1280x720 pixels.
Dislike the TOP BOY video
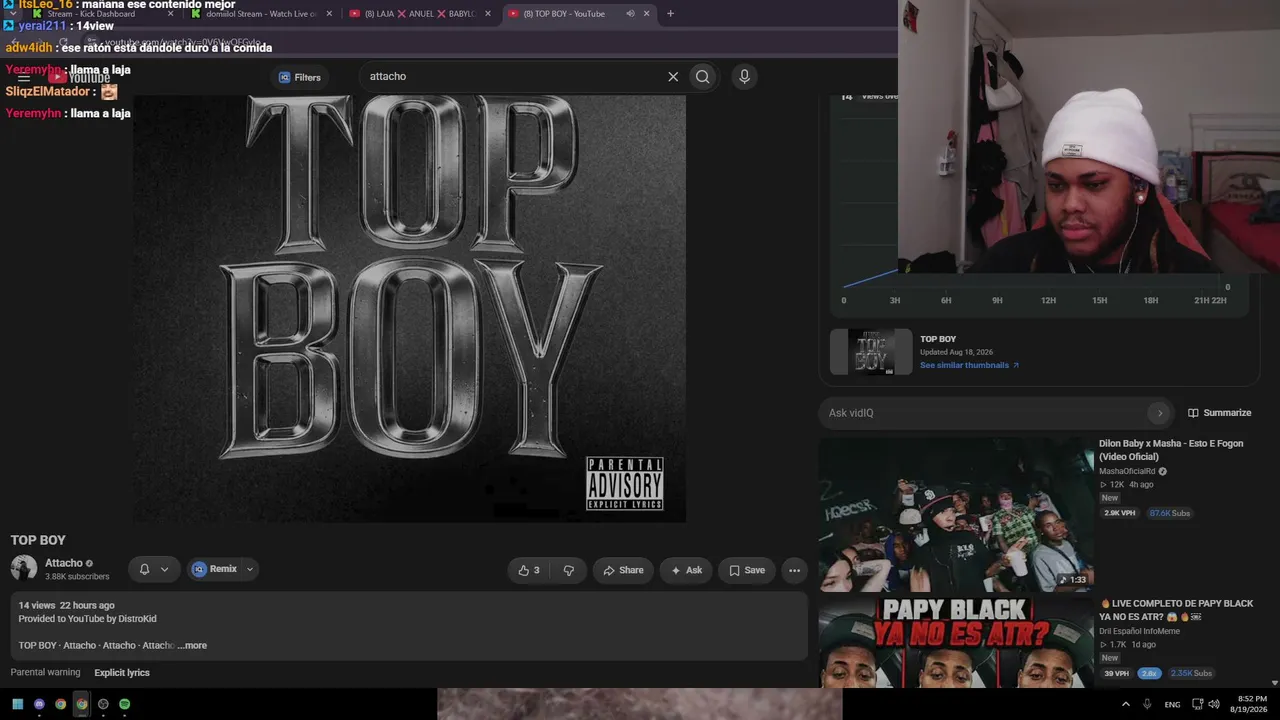tap(569, 570)
